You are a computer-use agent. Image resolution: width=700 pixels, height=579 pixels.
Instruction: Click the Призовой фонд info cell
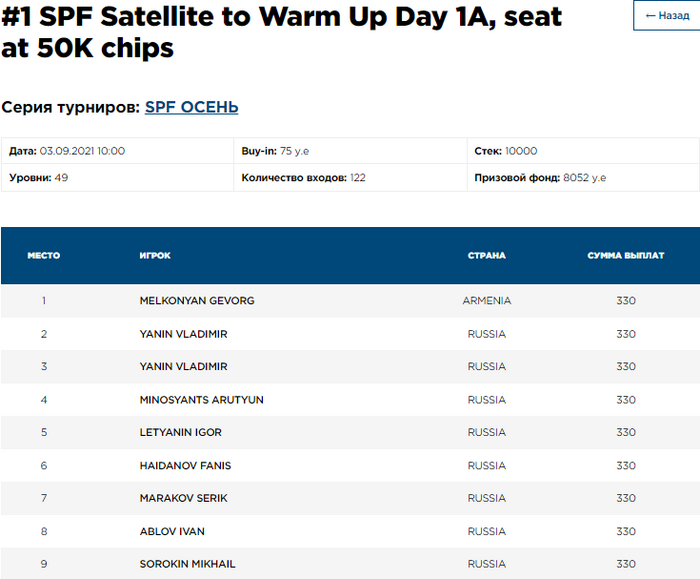pos(540,178)
